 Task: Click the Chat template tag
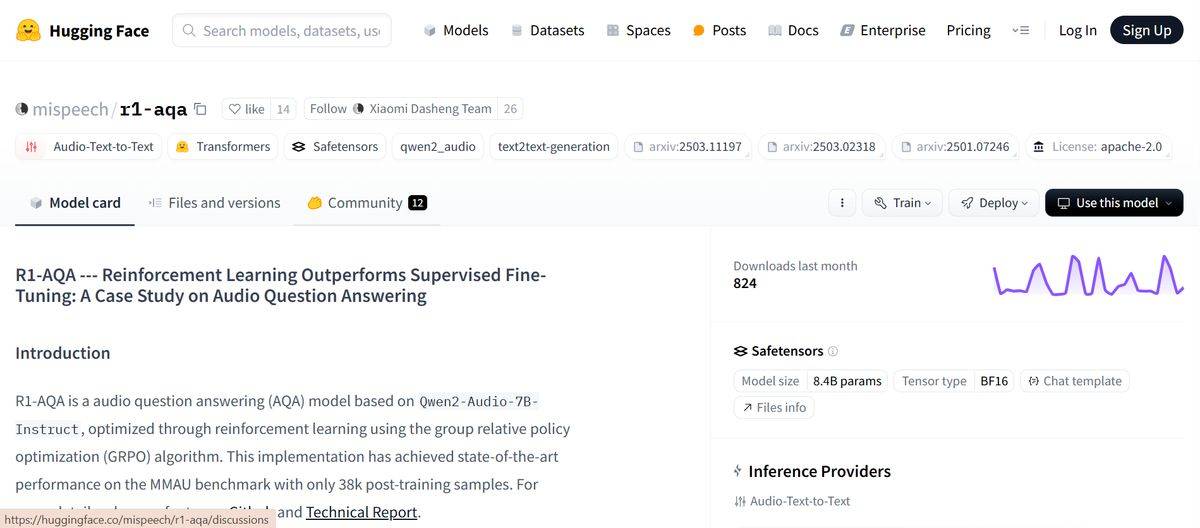tap(1075, 381)
